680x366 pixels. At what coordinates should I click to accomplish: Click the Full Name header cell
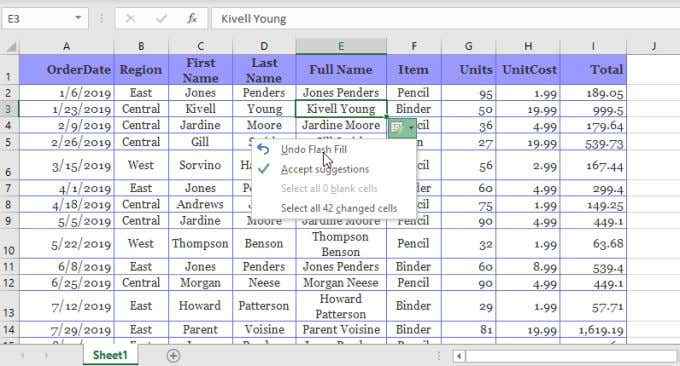pos(341,69)
